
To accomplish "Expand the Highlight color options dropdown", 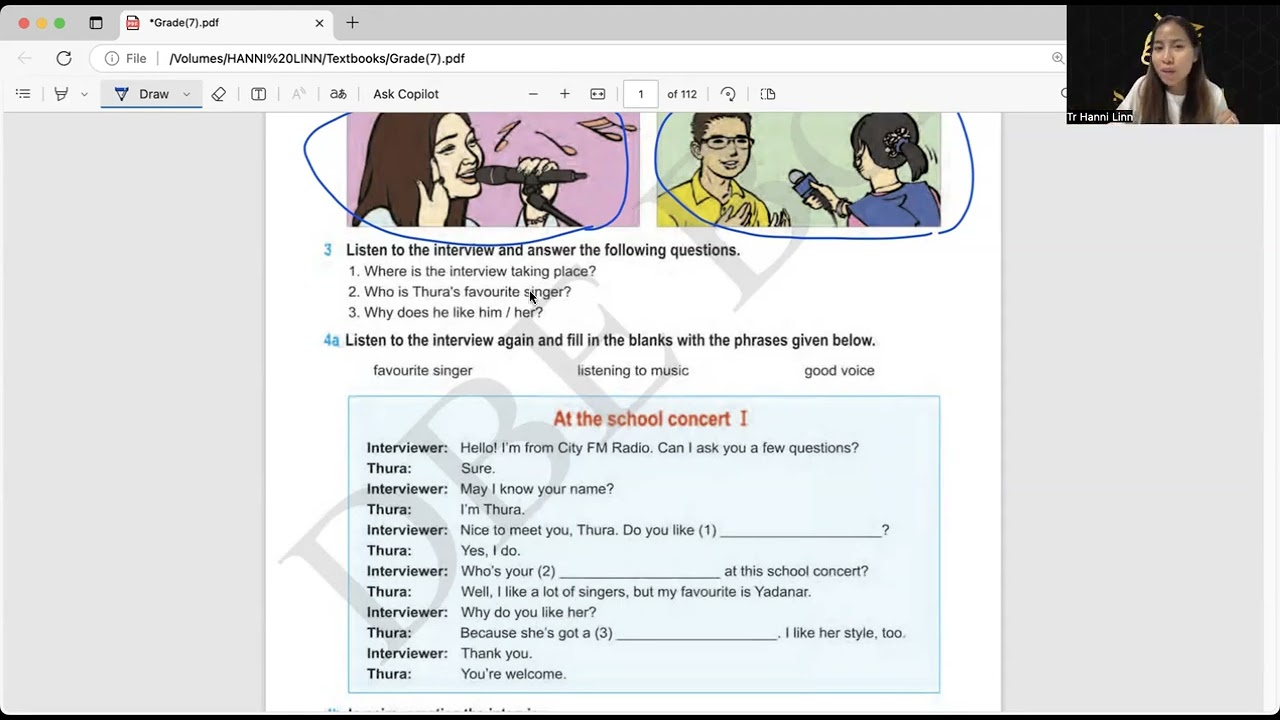I will click(84, 94).
